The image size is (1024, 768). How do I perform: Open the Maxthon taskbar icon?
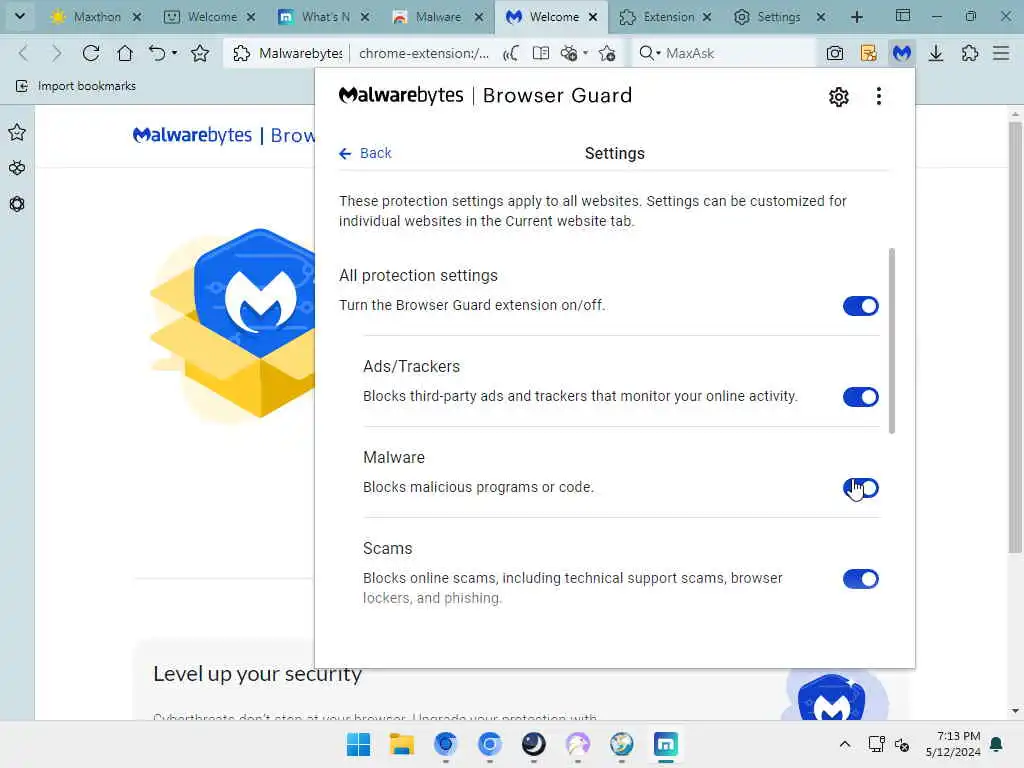point(665,744)
